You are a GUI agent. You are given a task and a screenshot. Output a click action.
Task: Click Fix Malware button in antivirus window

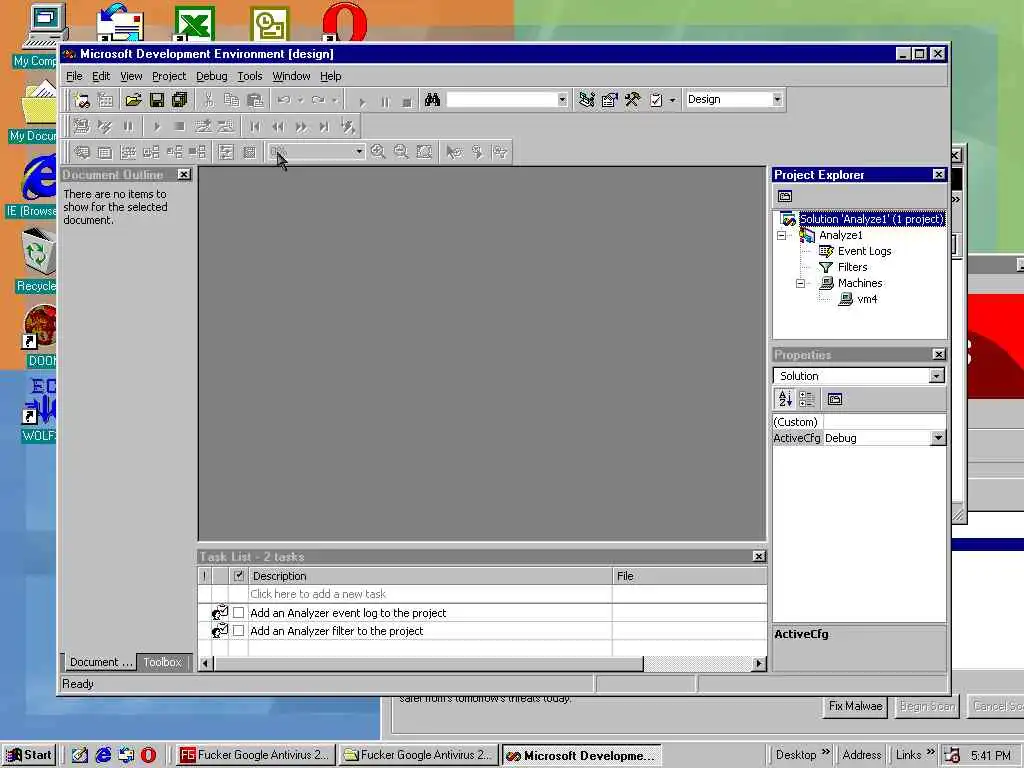coord(855,706)
